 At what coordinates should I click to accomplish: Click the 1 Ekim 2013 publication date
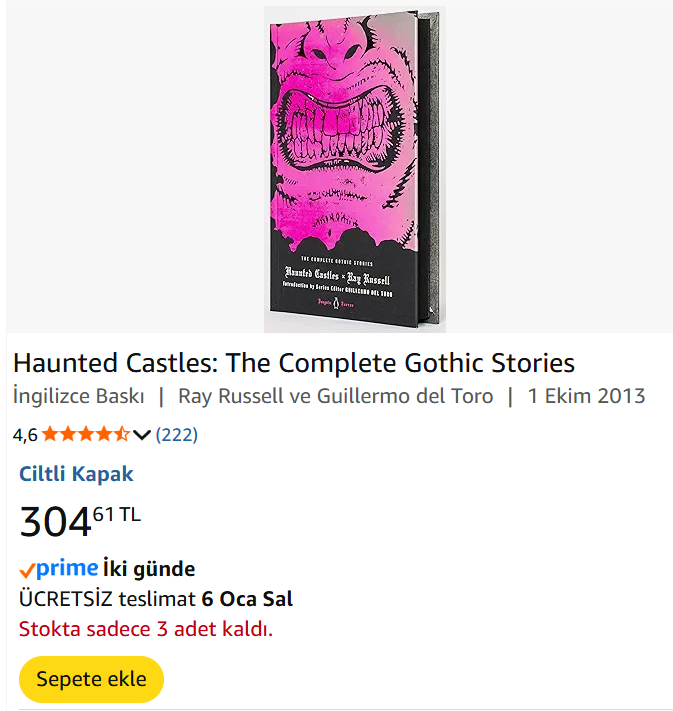pyautogui.click(x=586, y=396)
